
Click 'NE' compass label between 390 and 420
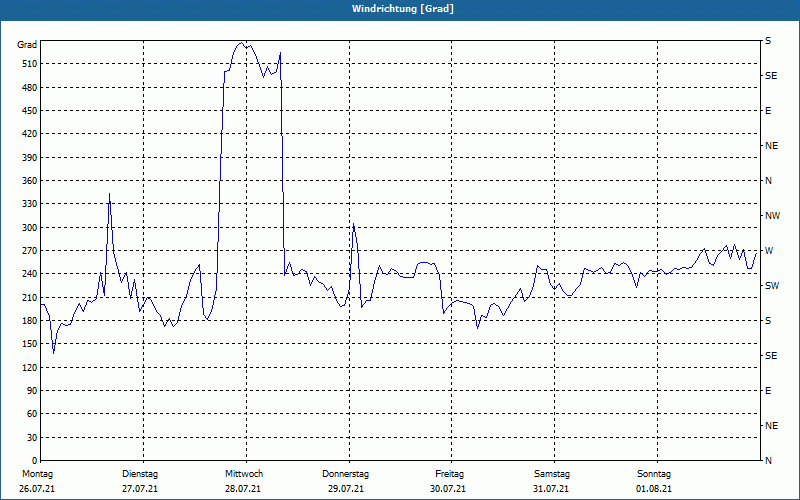click(x=771, y=146)
